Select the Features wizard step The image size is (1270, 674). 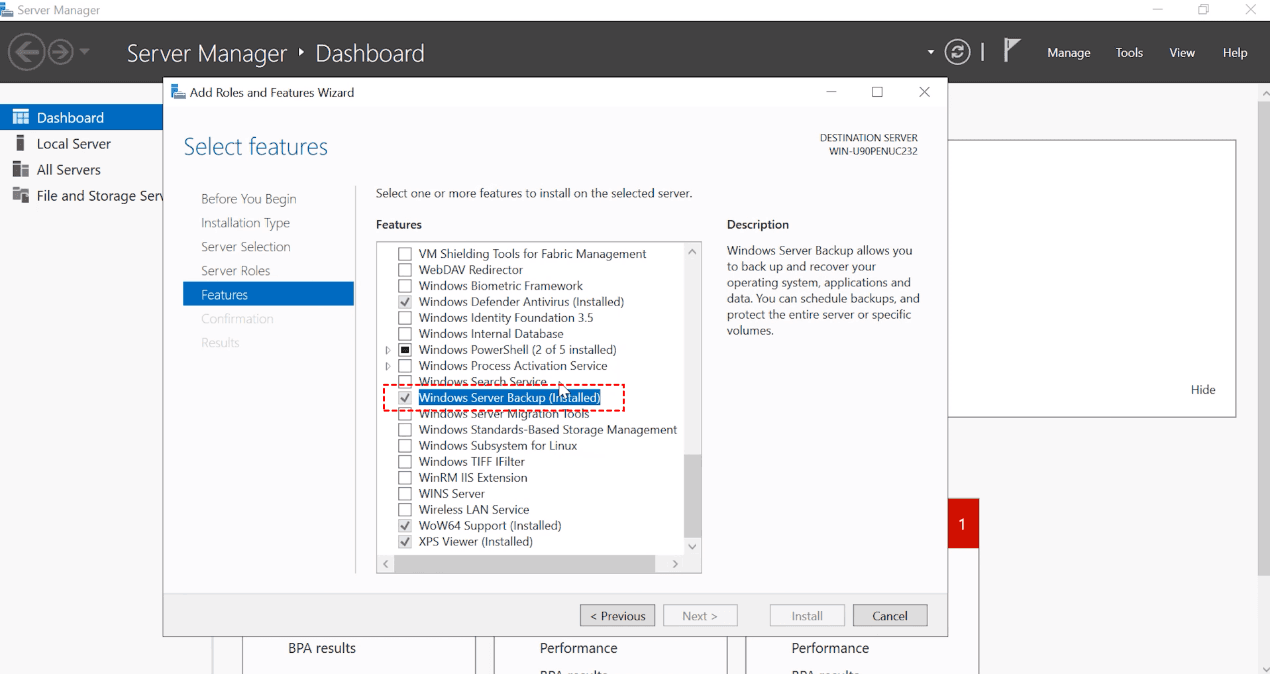[x=268, y=294]
